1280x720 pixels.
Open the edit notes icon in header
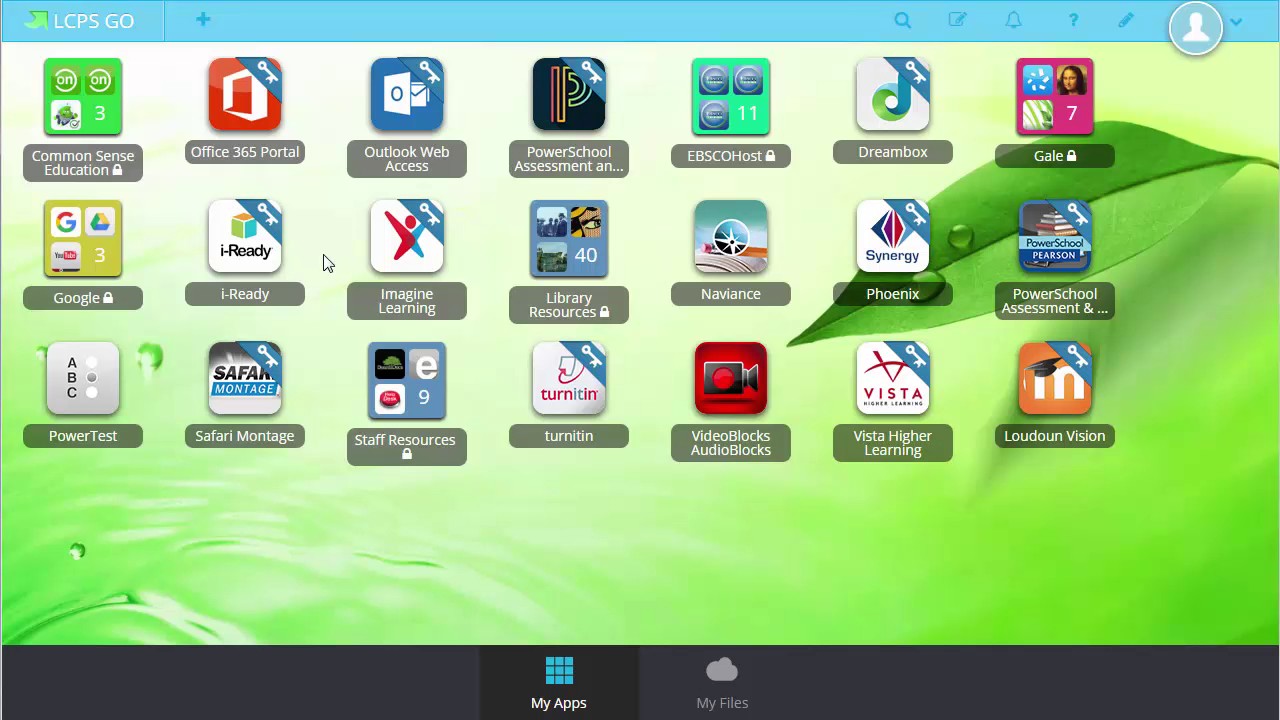958,20
